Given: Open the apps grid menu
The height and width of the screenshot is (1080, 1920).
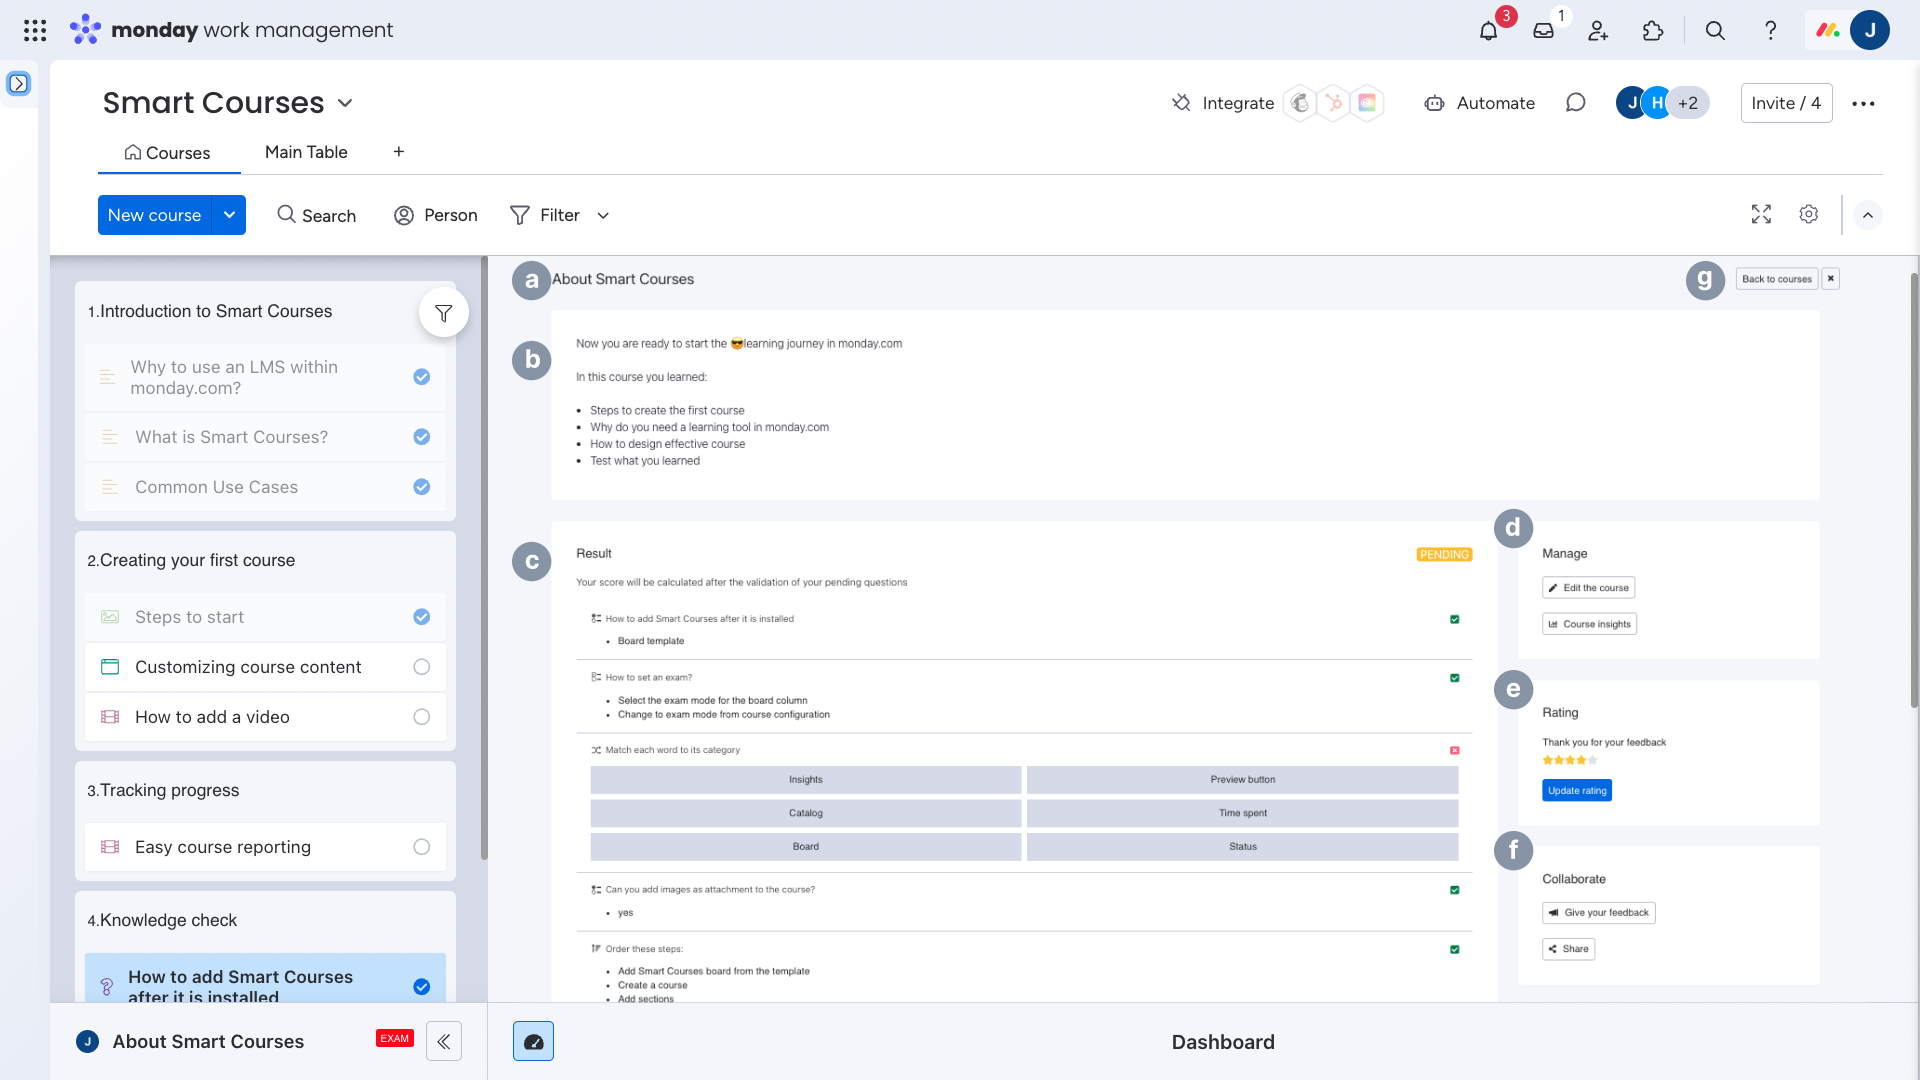Looking at the screenshot, I should [x=35, y=30].
